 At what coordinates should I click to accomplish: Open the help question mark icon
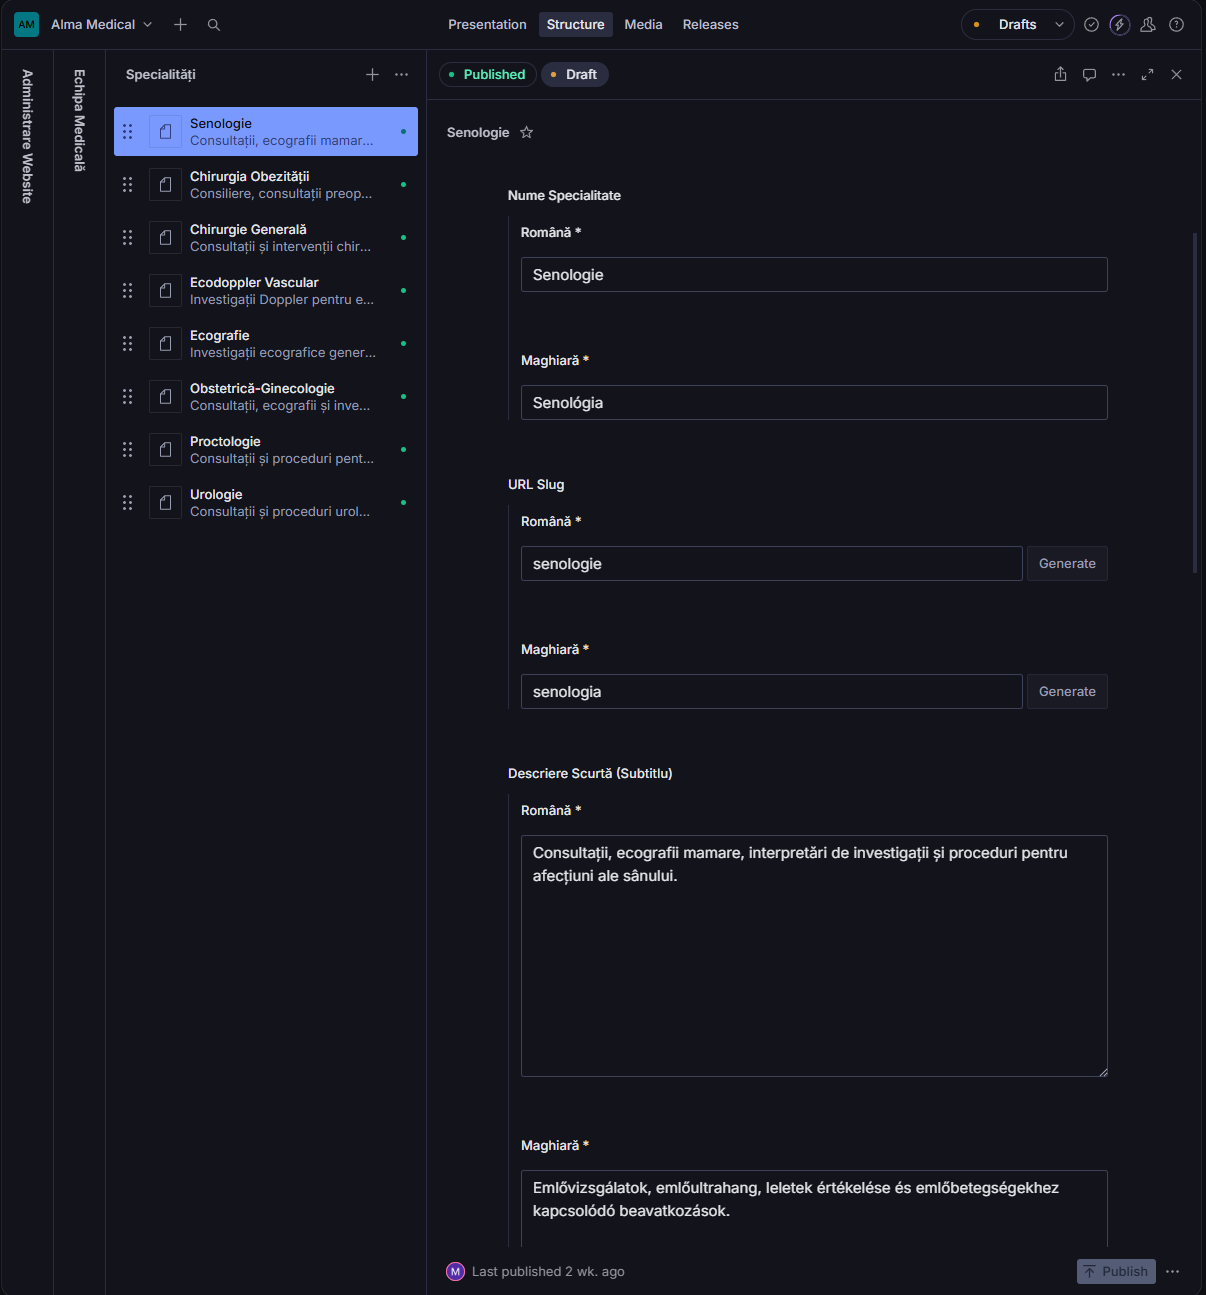point(1176,24)
